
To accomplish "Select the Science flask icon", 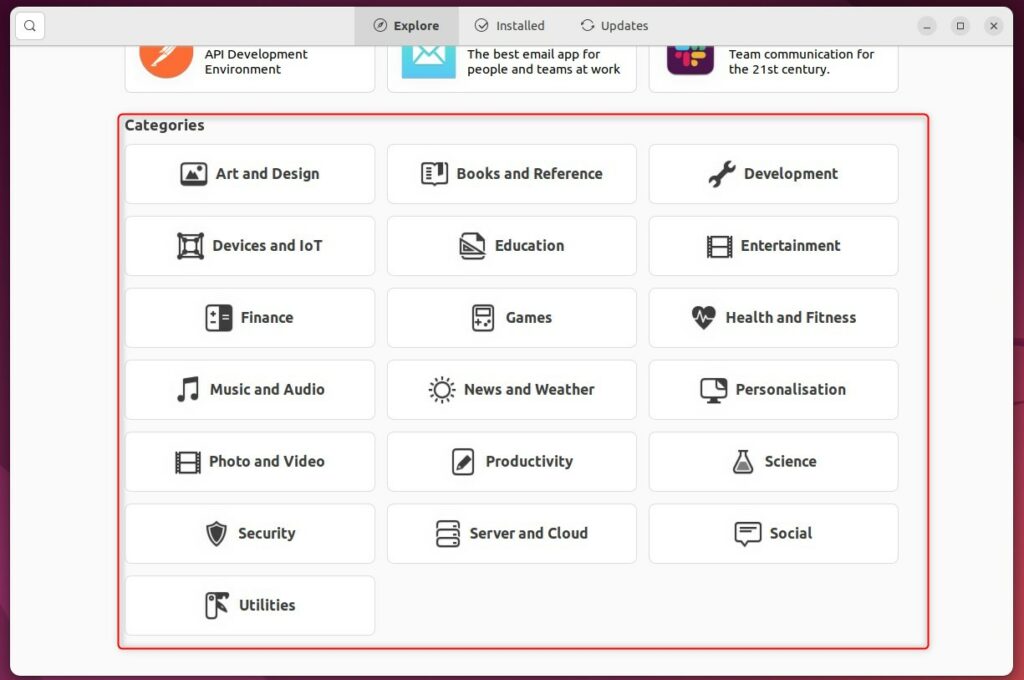I will (743, 461).
